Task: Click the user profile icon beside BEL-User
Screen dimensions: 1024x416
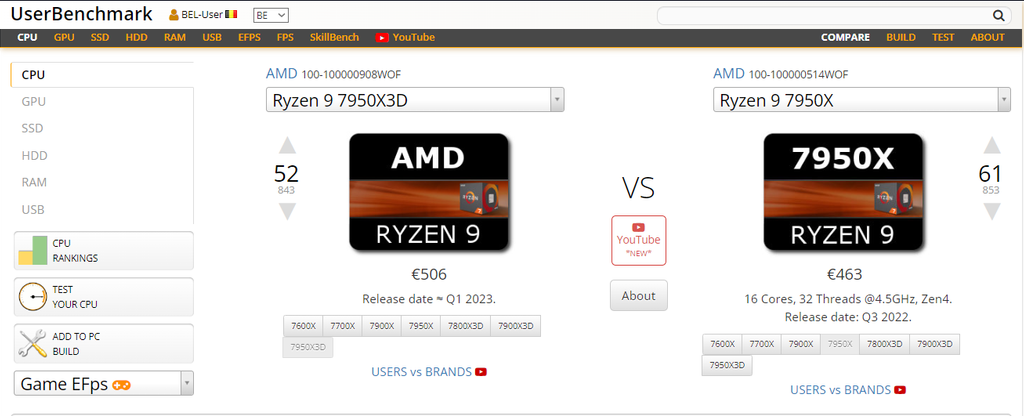Action: pos(174,15)
